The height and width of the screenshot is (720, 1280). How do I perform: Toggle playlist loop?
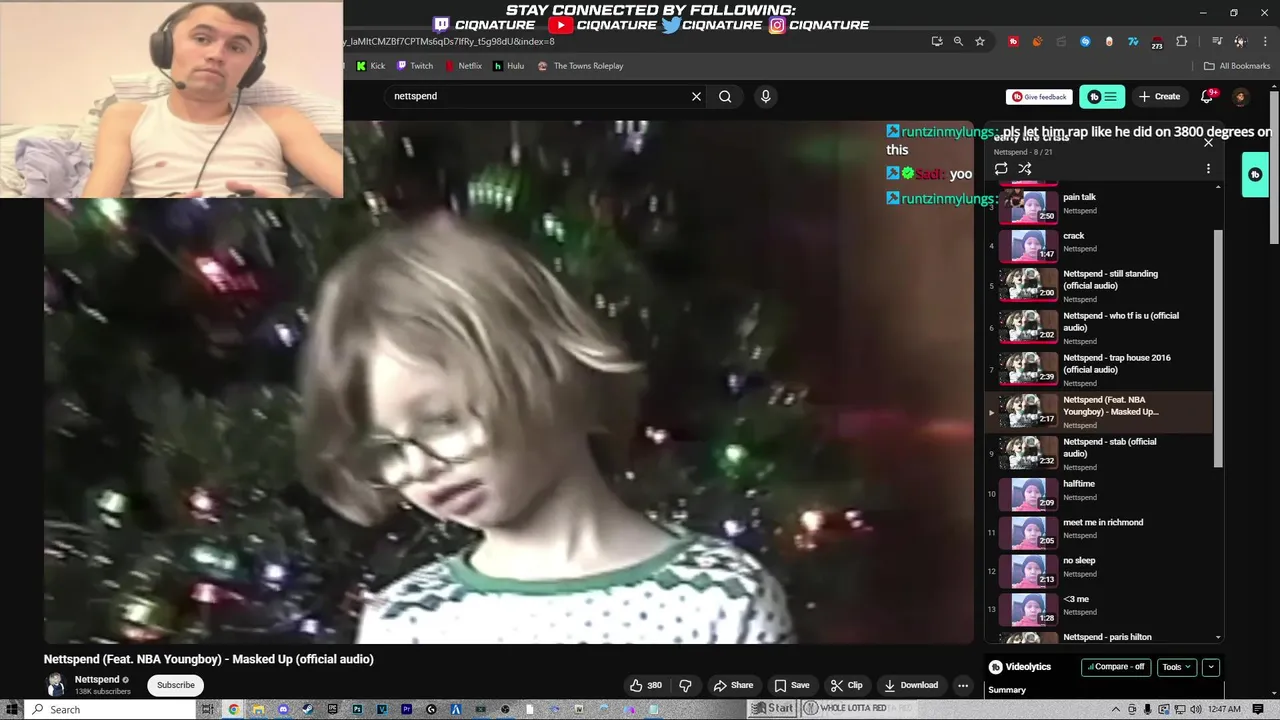click(x=1001, y=169)
